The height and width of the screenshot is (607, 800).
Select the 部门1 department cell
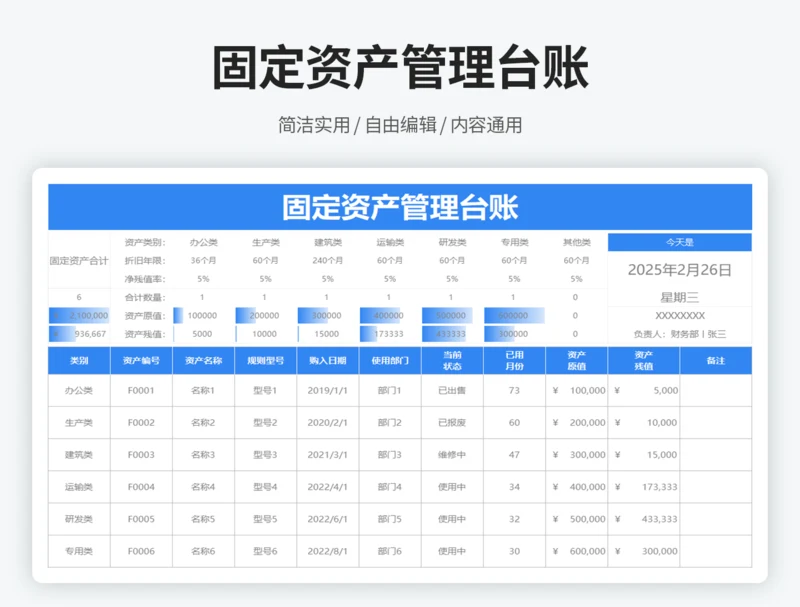[x=390, y=391]
